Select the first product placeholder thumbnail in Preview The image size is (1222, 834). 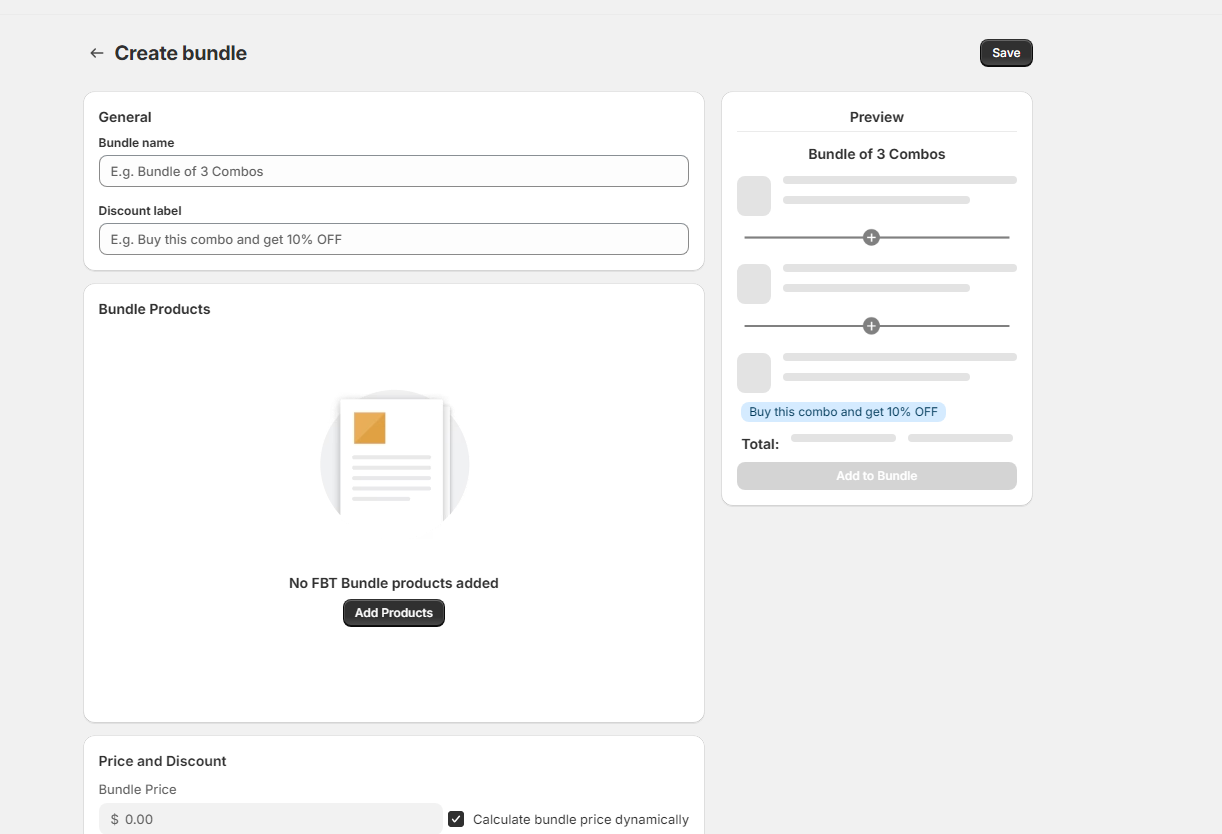[754, 196]
